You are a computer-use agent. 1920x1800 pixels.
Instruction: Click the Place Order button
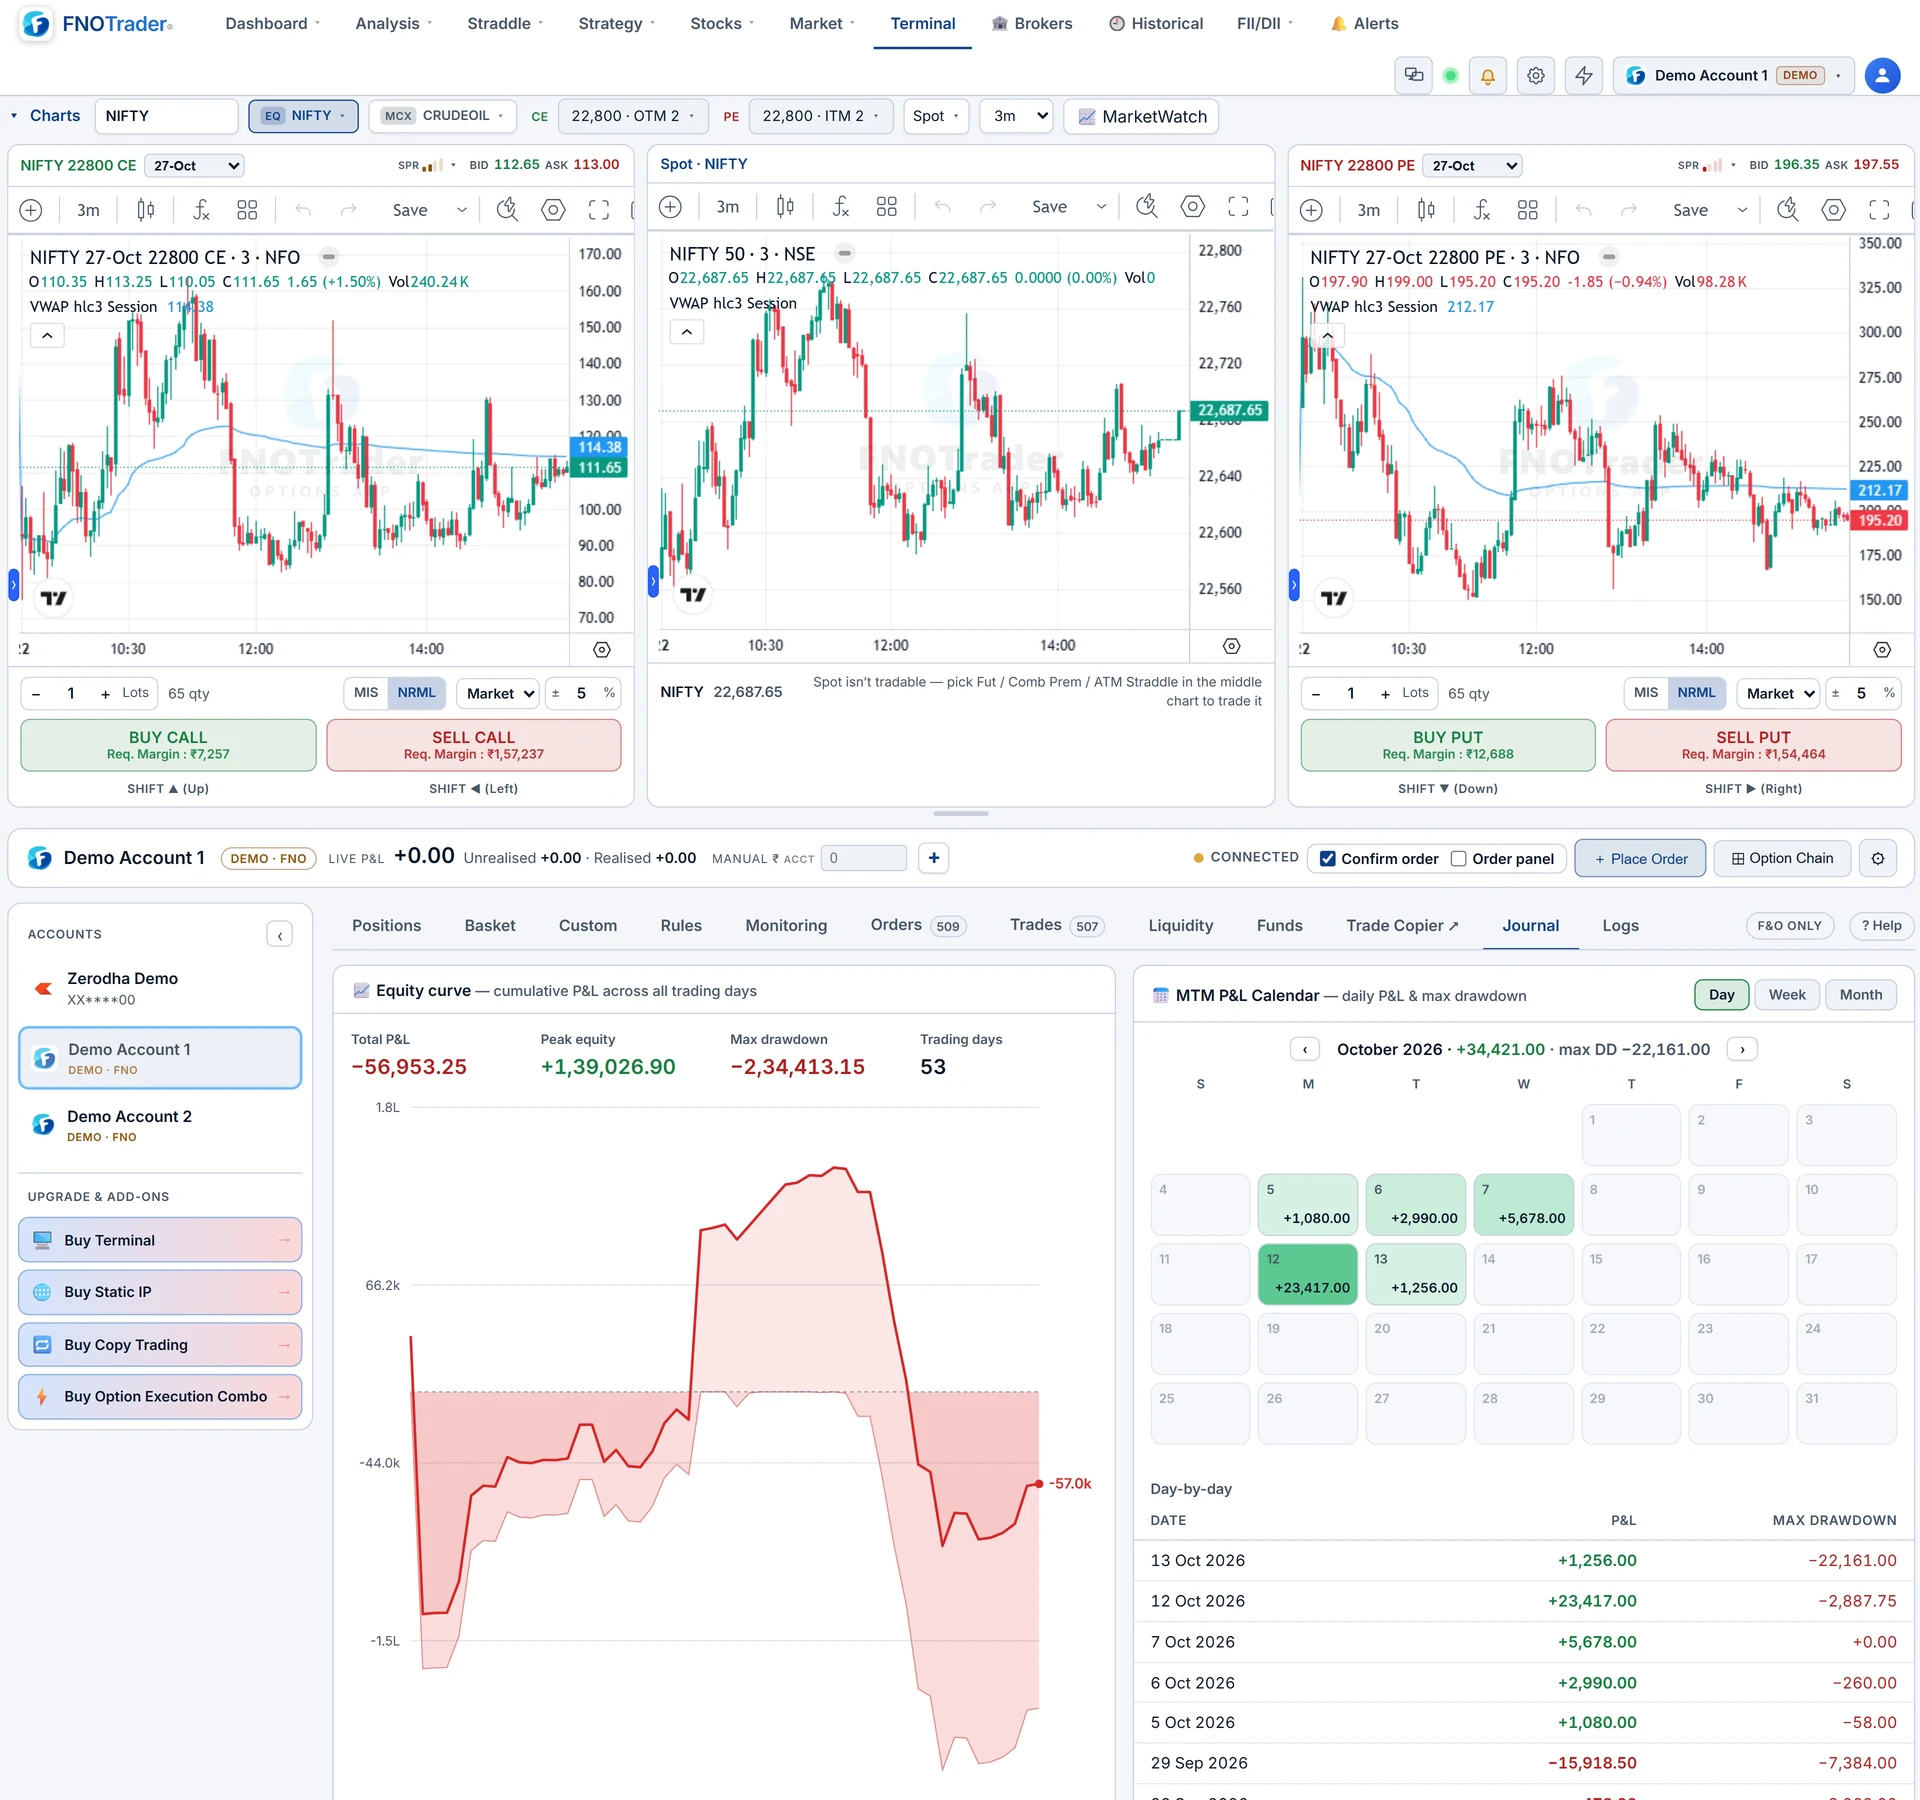[x=1640, y=859]
